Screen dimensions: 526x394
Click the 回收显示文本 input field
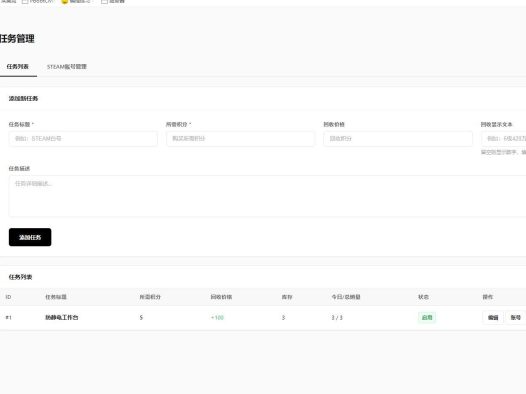(x=504, y=138)
